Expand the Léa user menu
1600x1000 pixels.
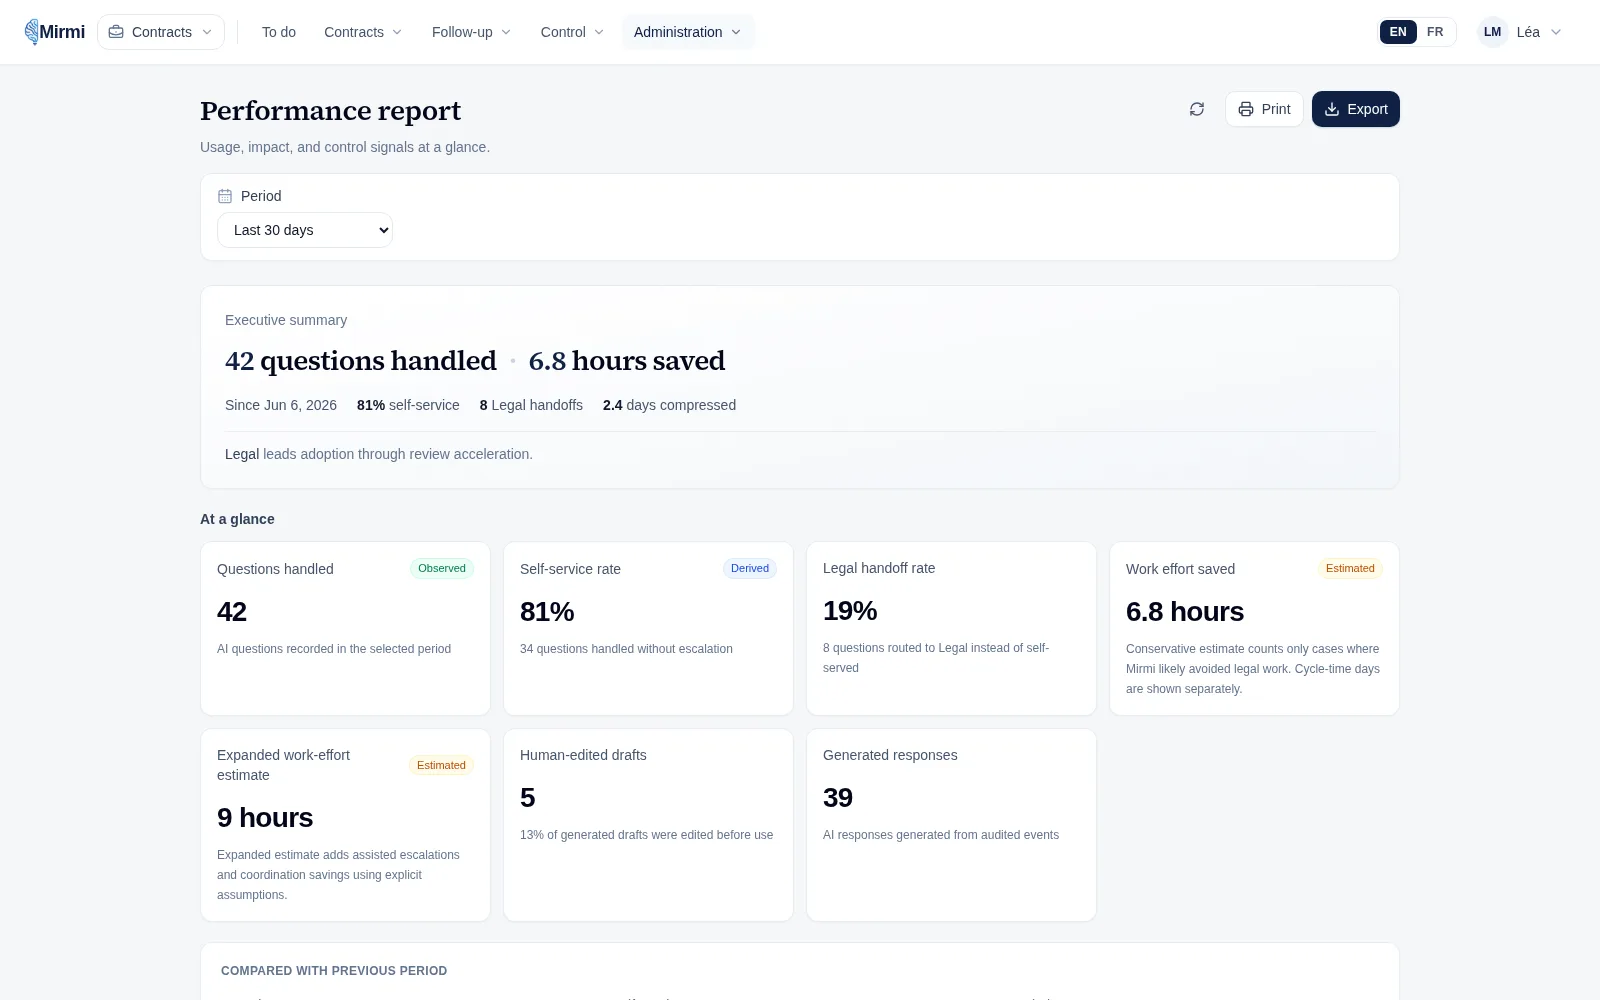coord(1521,32)
